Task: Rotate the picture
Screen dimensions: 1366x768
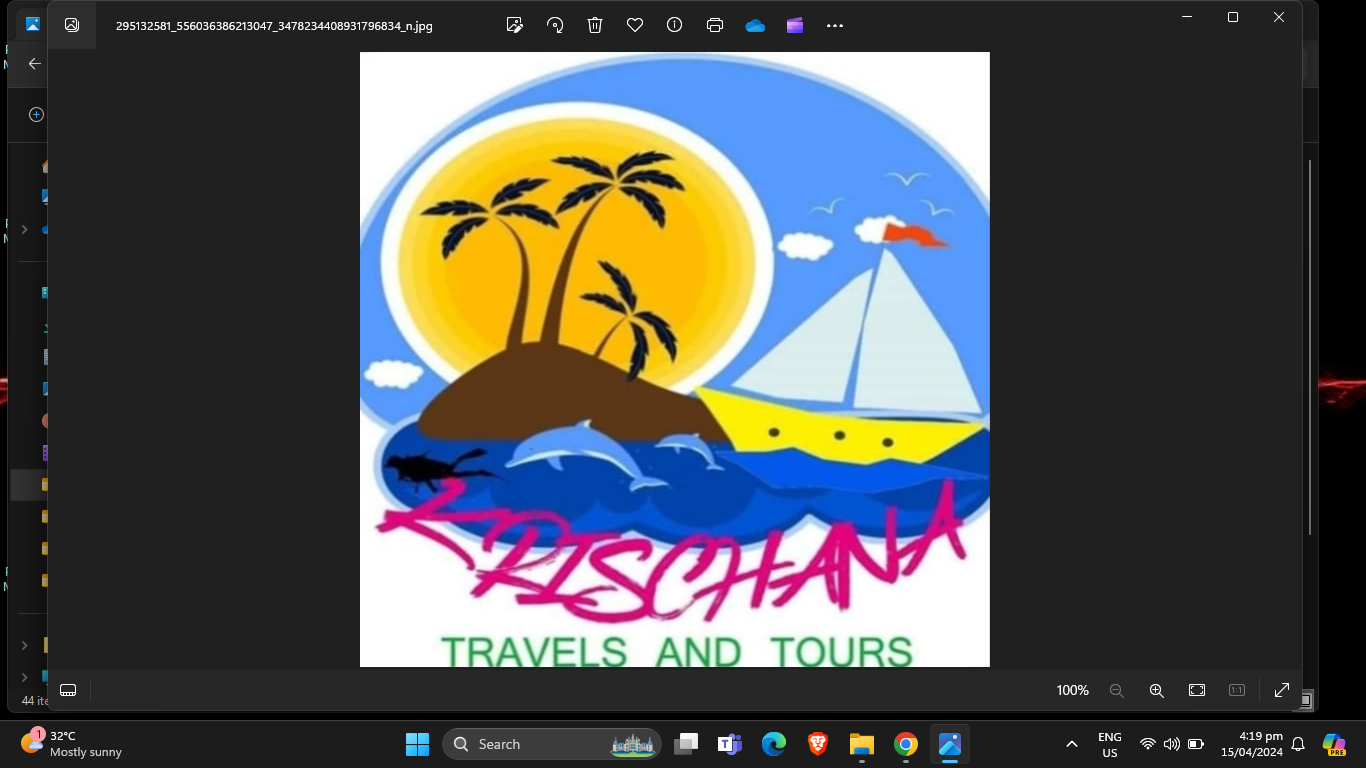Action: 555,25
